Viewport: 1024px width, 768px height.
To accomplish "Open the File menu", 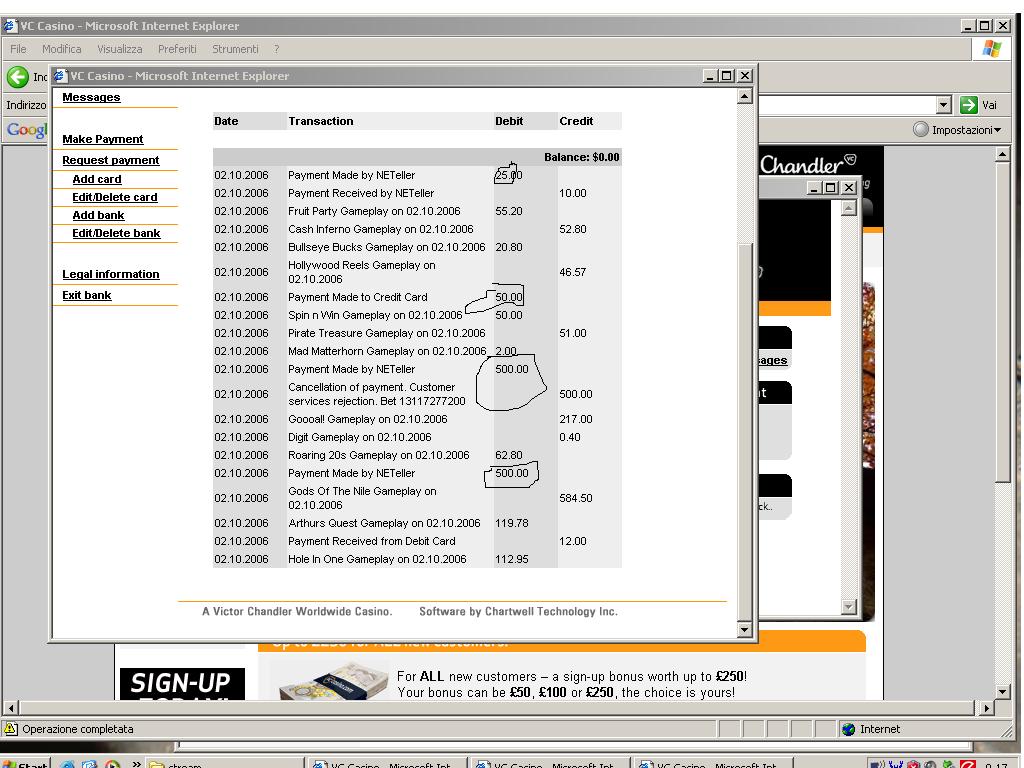I will coord(18,49).
